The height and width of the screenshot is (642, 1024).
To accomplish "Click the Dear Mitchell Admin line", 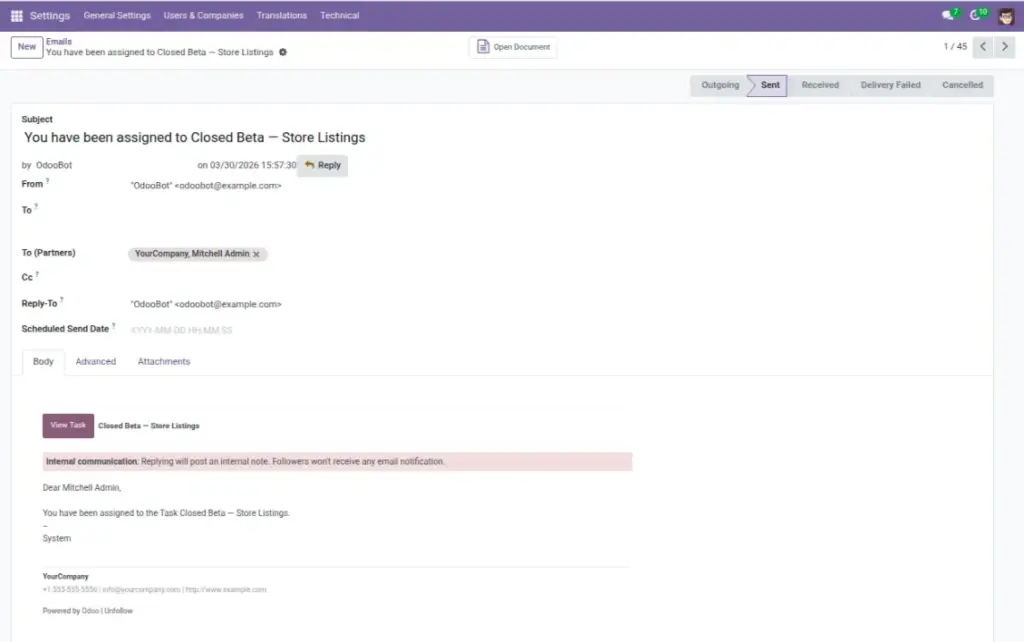I will pyautogui.click(x=82, y=488).
